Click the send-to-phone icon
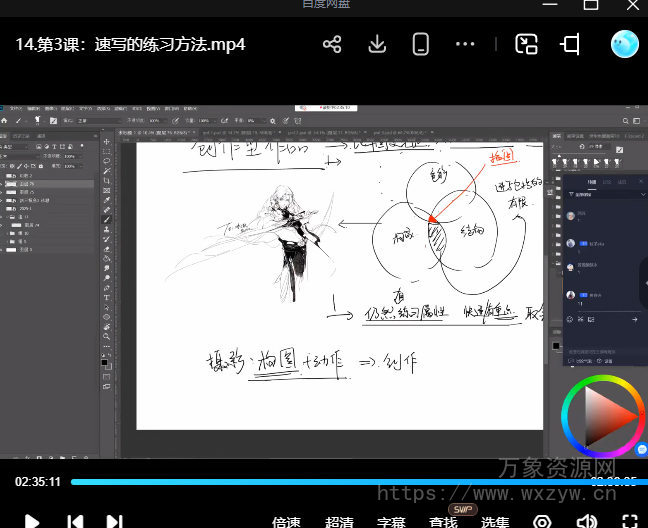Screen dimensions: 648x528 point(421,45)
